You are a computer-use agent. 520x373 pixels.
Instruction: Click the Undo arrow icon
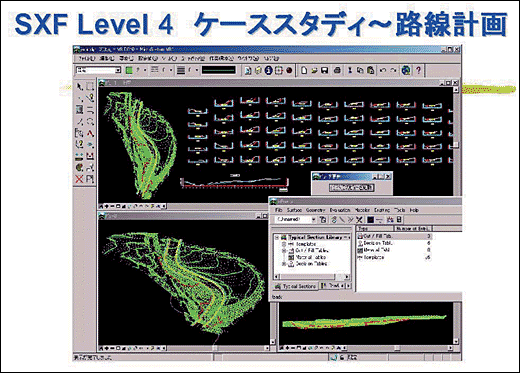tap(383, 70)
